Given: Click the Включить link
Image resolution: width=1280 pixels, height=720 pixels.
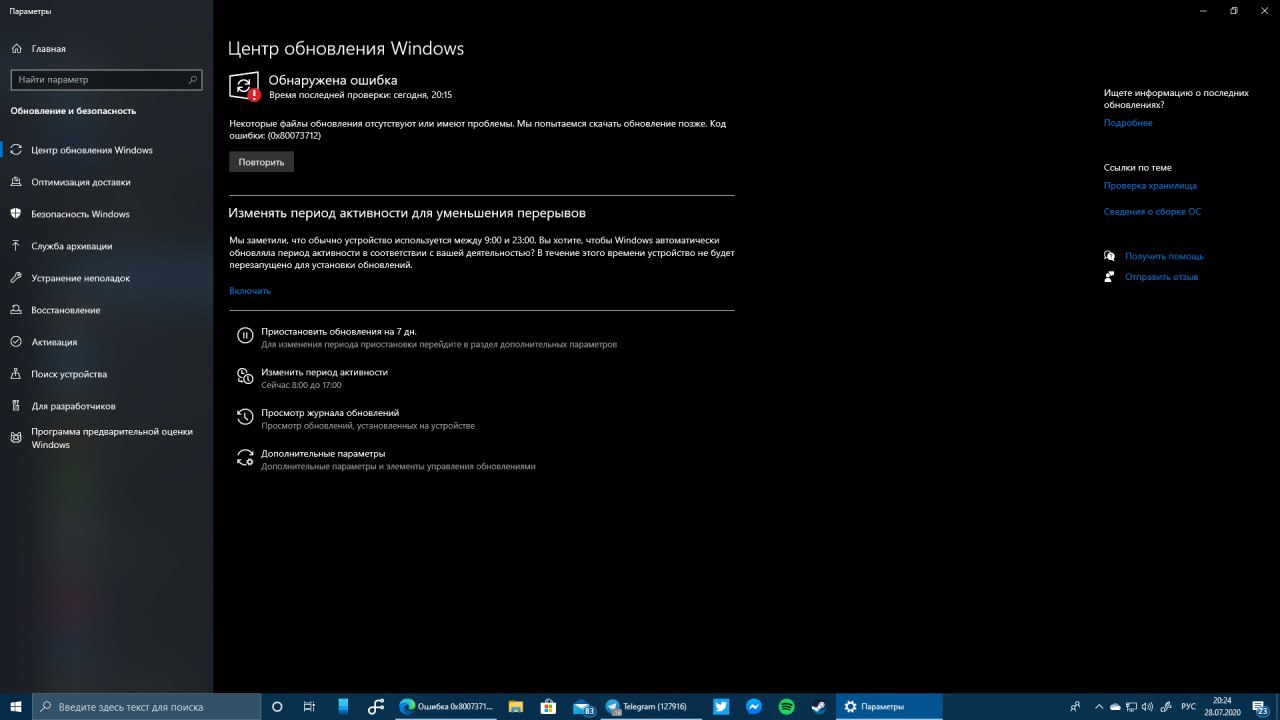Looking at the screenshot, I should [250, 291].
